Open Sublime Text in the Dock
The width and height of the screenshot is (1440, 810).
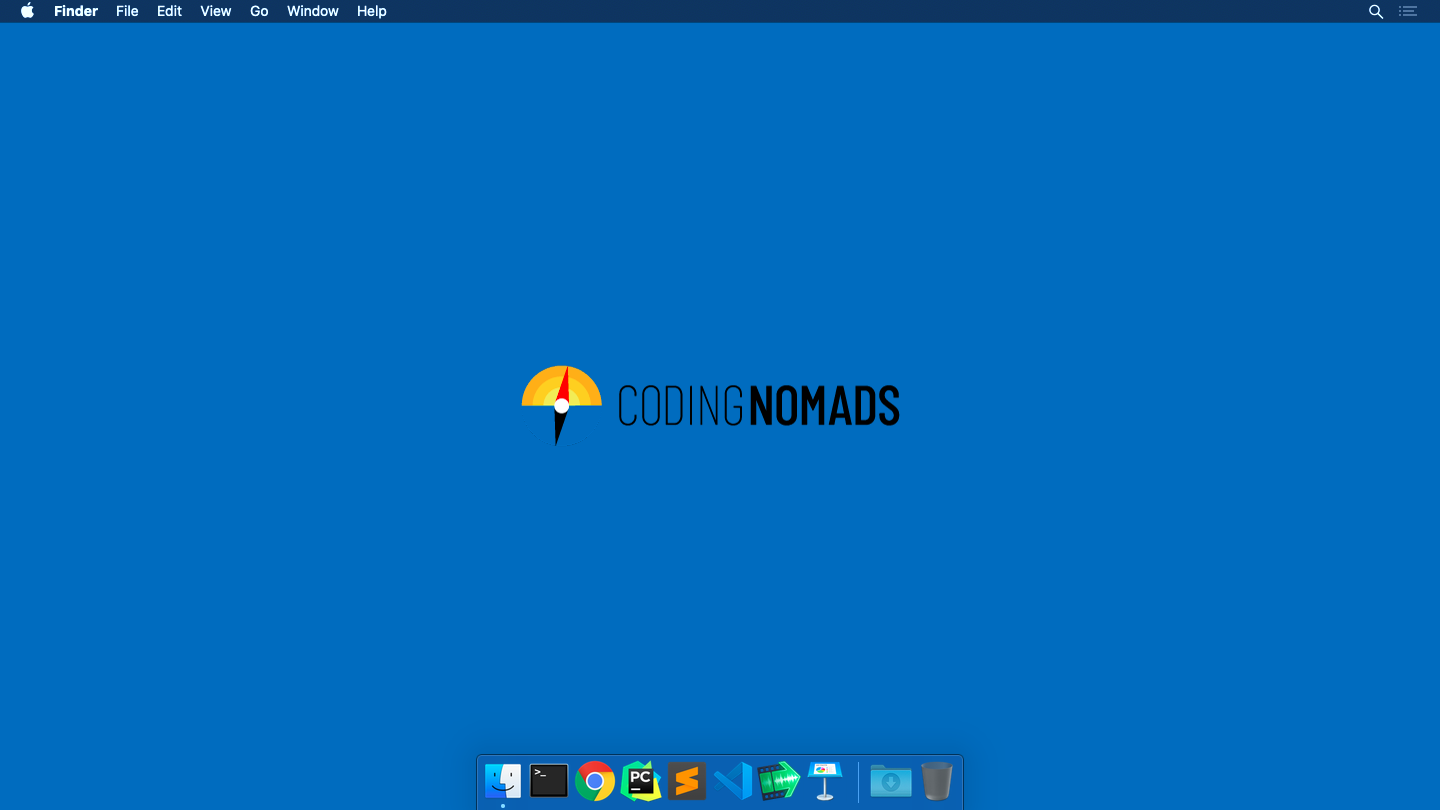(x=687, y=781)
